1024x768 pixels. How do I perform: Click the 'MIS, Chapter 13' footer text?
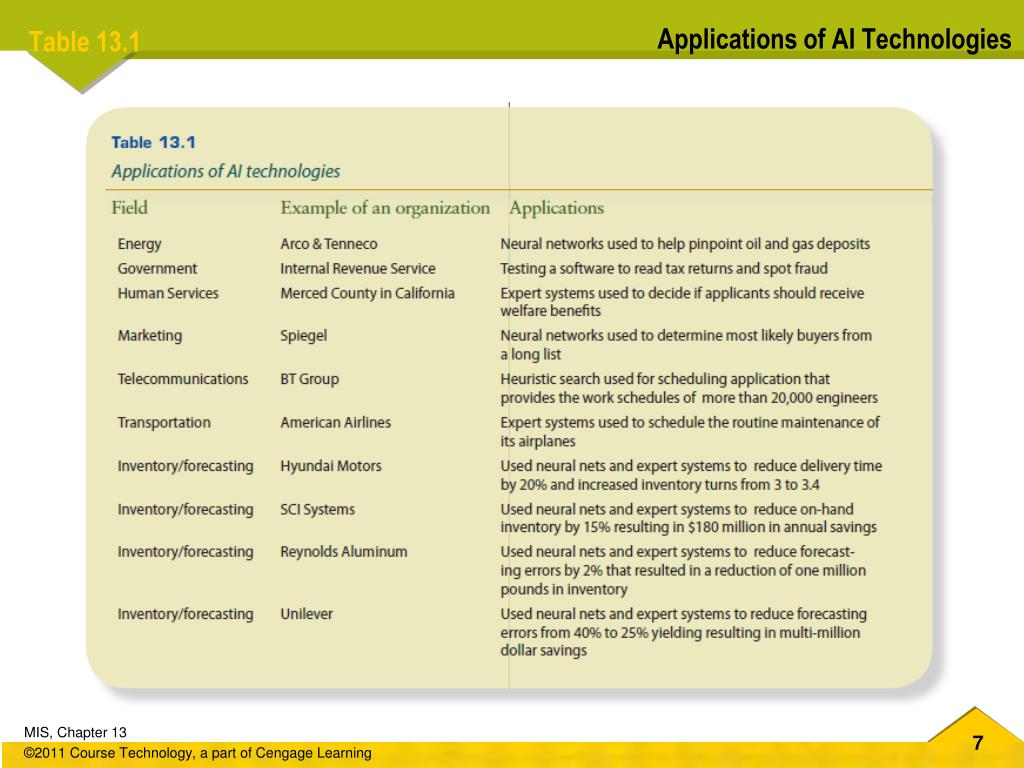pos(75,732)
